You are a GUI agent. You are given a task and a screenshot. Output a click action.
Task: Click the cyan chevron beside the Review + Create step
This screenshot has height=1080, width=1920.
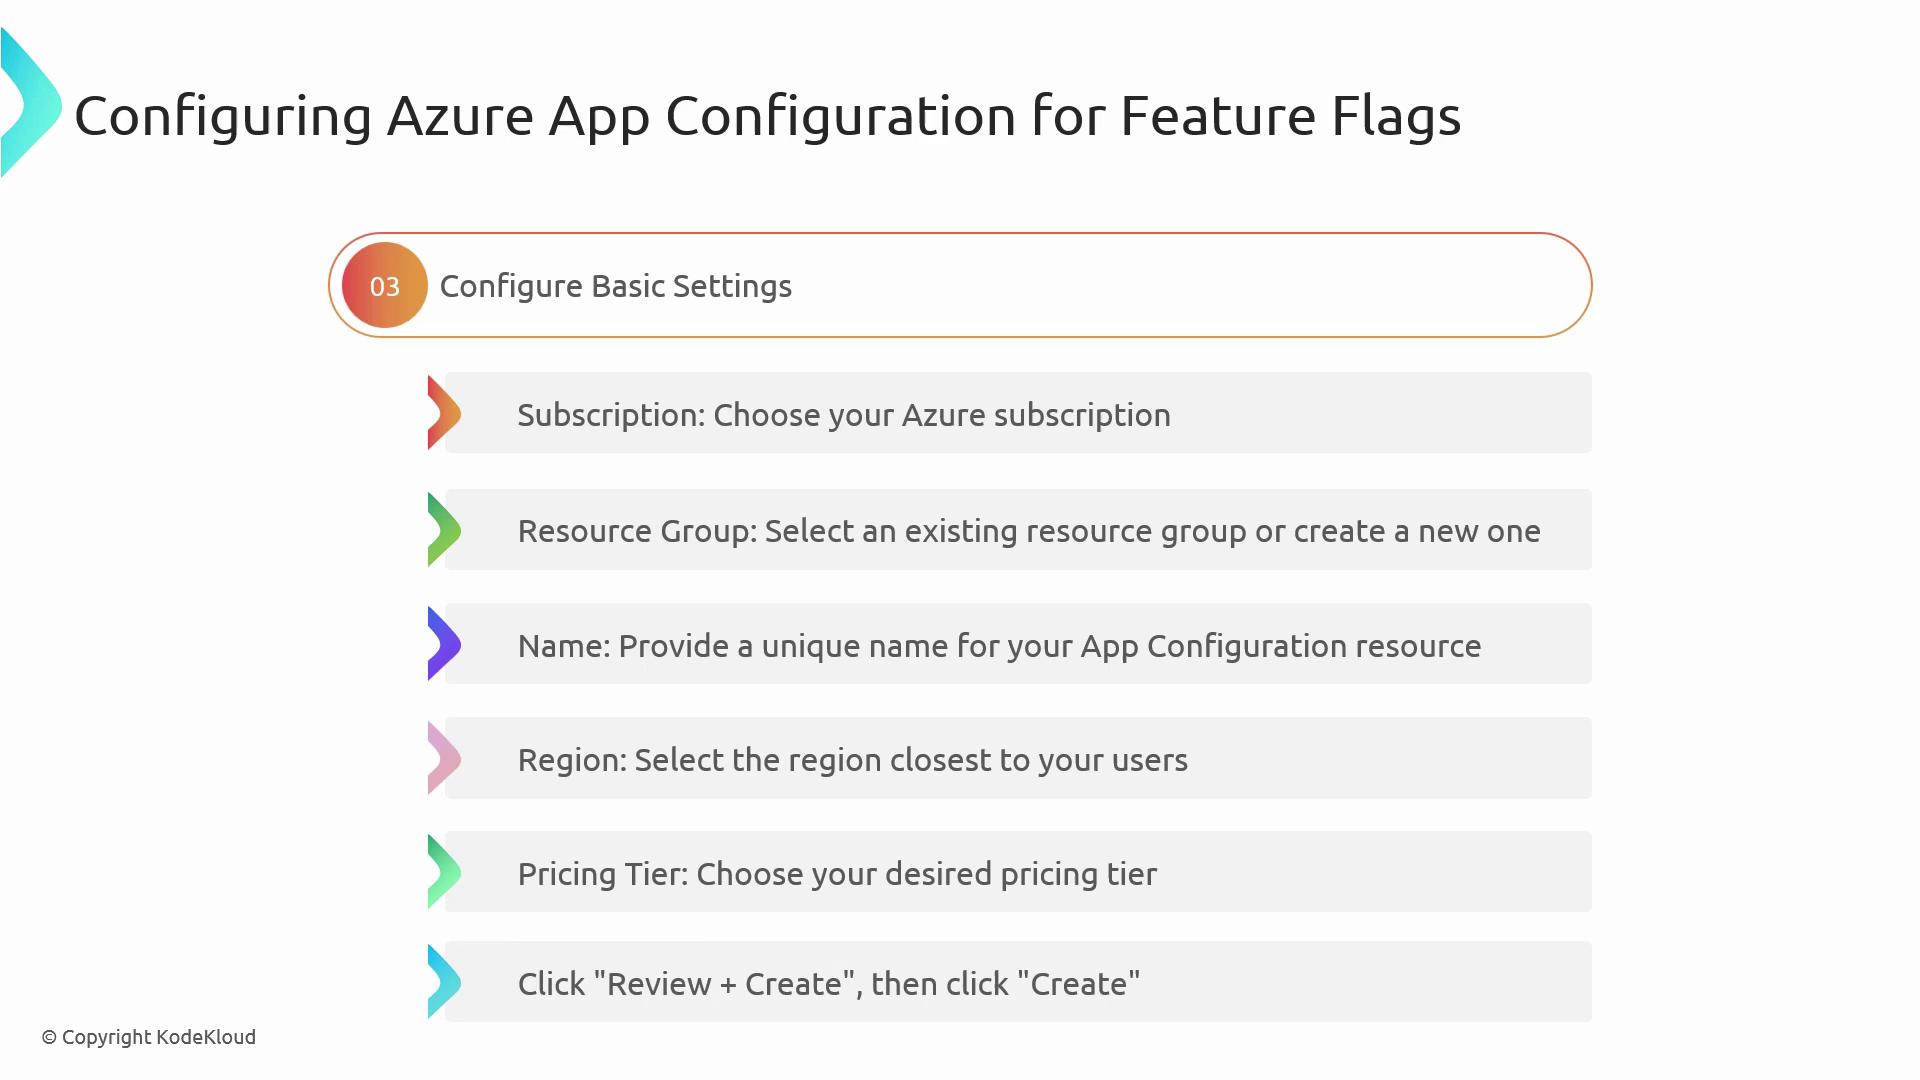443,982
